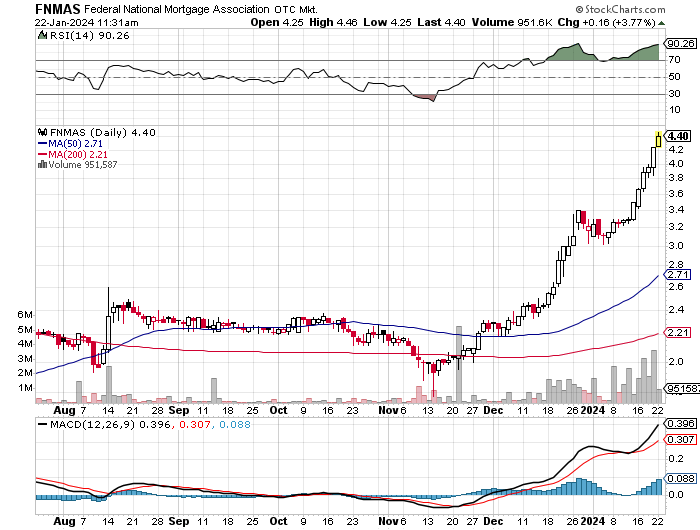Click the 1M volume scale label
The height and width of the screenshot is (530, 700).
click(25, 388)
